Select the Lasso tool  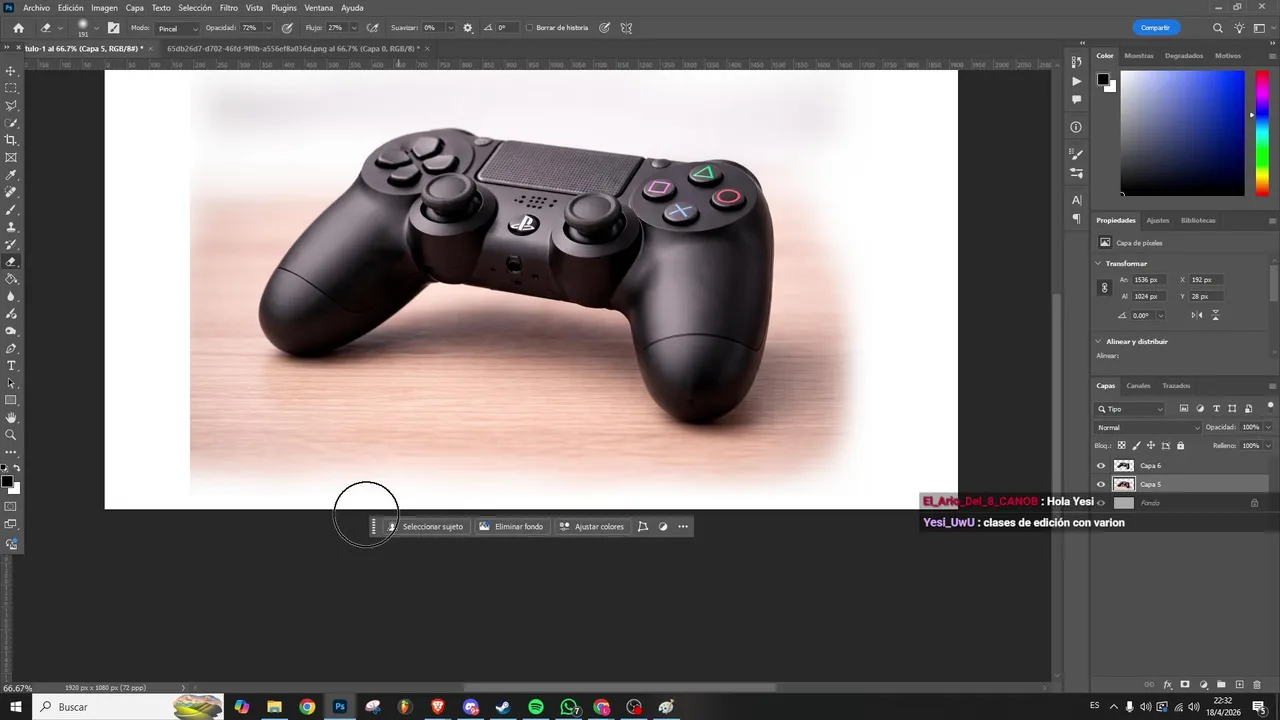click(11, 105)
